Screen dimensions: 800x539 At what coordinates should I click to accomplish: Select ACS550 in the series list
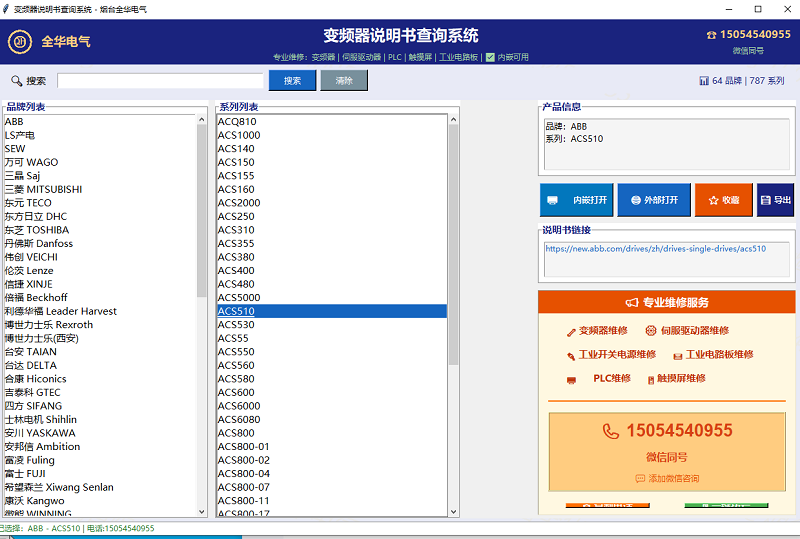tap(236, 352)
